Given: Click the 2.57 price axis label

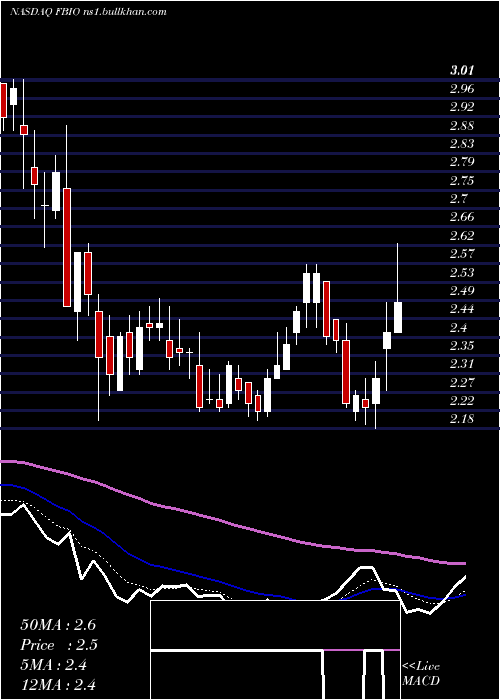Looking at the screenshot, I should coord(462,254).
